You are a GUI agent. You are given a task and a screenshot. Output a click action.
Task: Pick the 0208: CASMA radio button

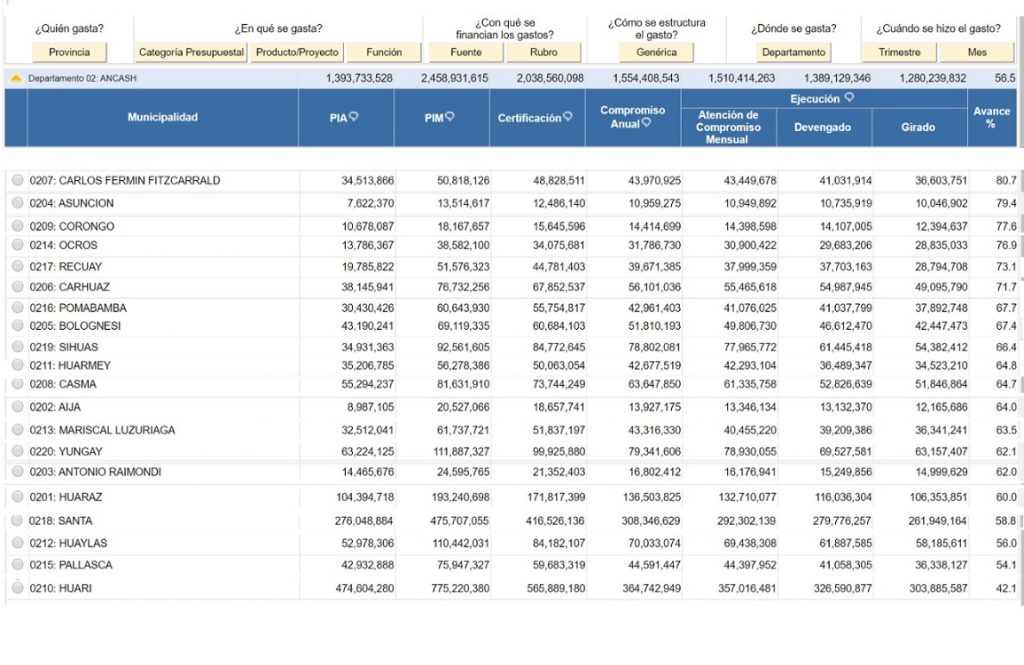(17, 384)
